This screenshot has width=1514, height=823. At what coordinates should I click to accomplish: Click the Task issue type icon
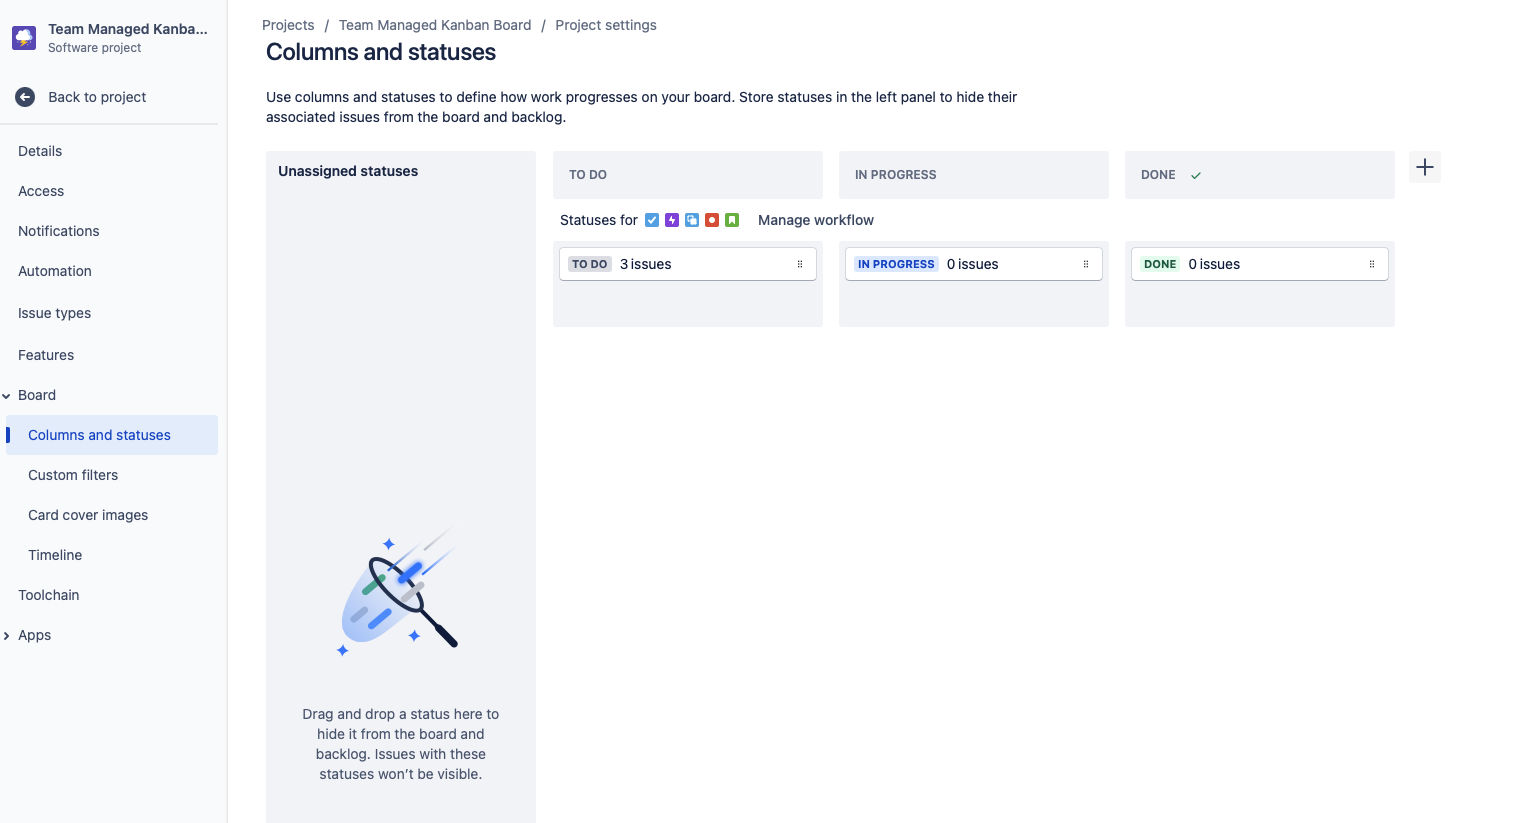tap(652, 220)
